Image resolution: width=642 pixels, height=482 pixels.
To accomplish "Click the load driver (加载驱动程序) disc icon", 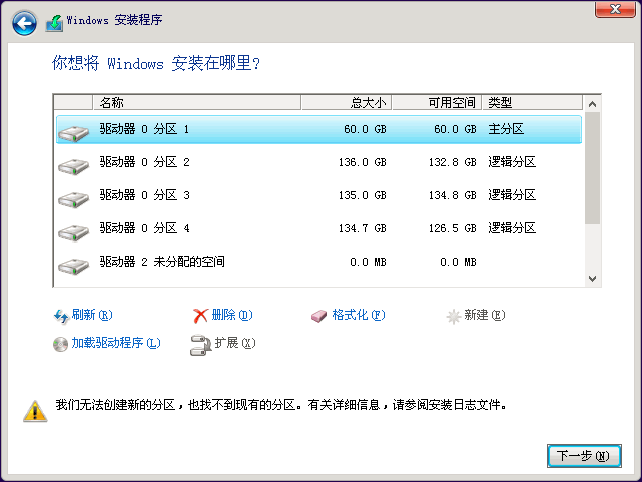I will [x=61, y=344].
